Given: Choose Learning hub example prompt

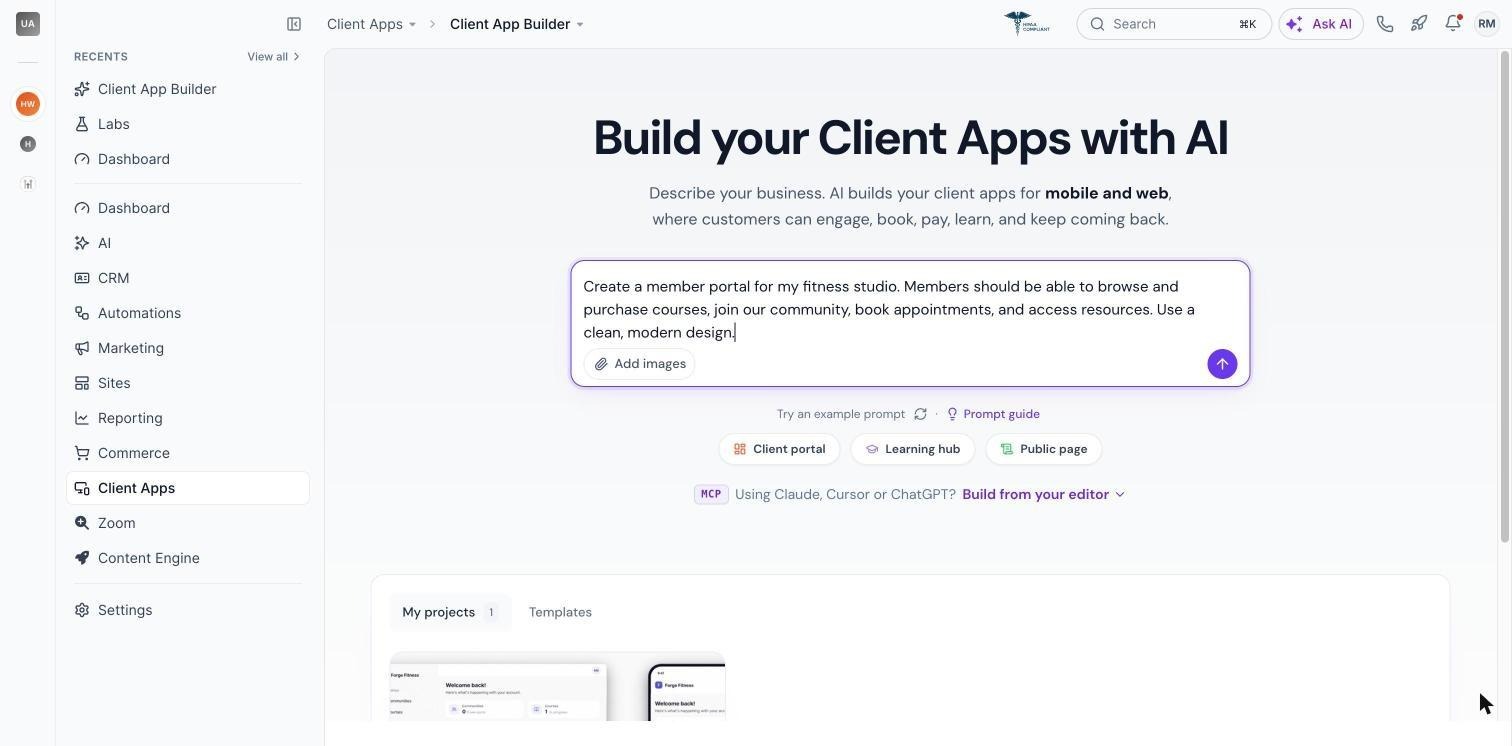Looking at the screenshot, I should pyautogui.click(x=912, y=449).
